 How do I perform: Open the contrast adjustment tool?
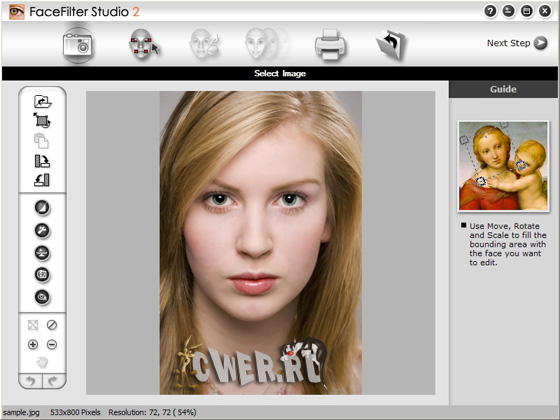click(42, 208)
